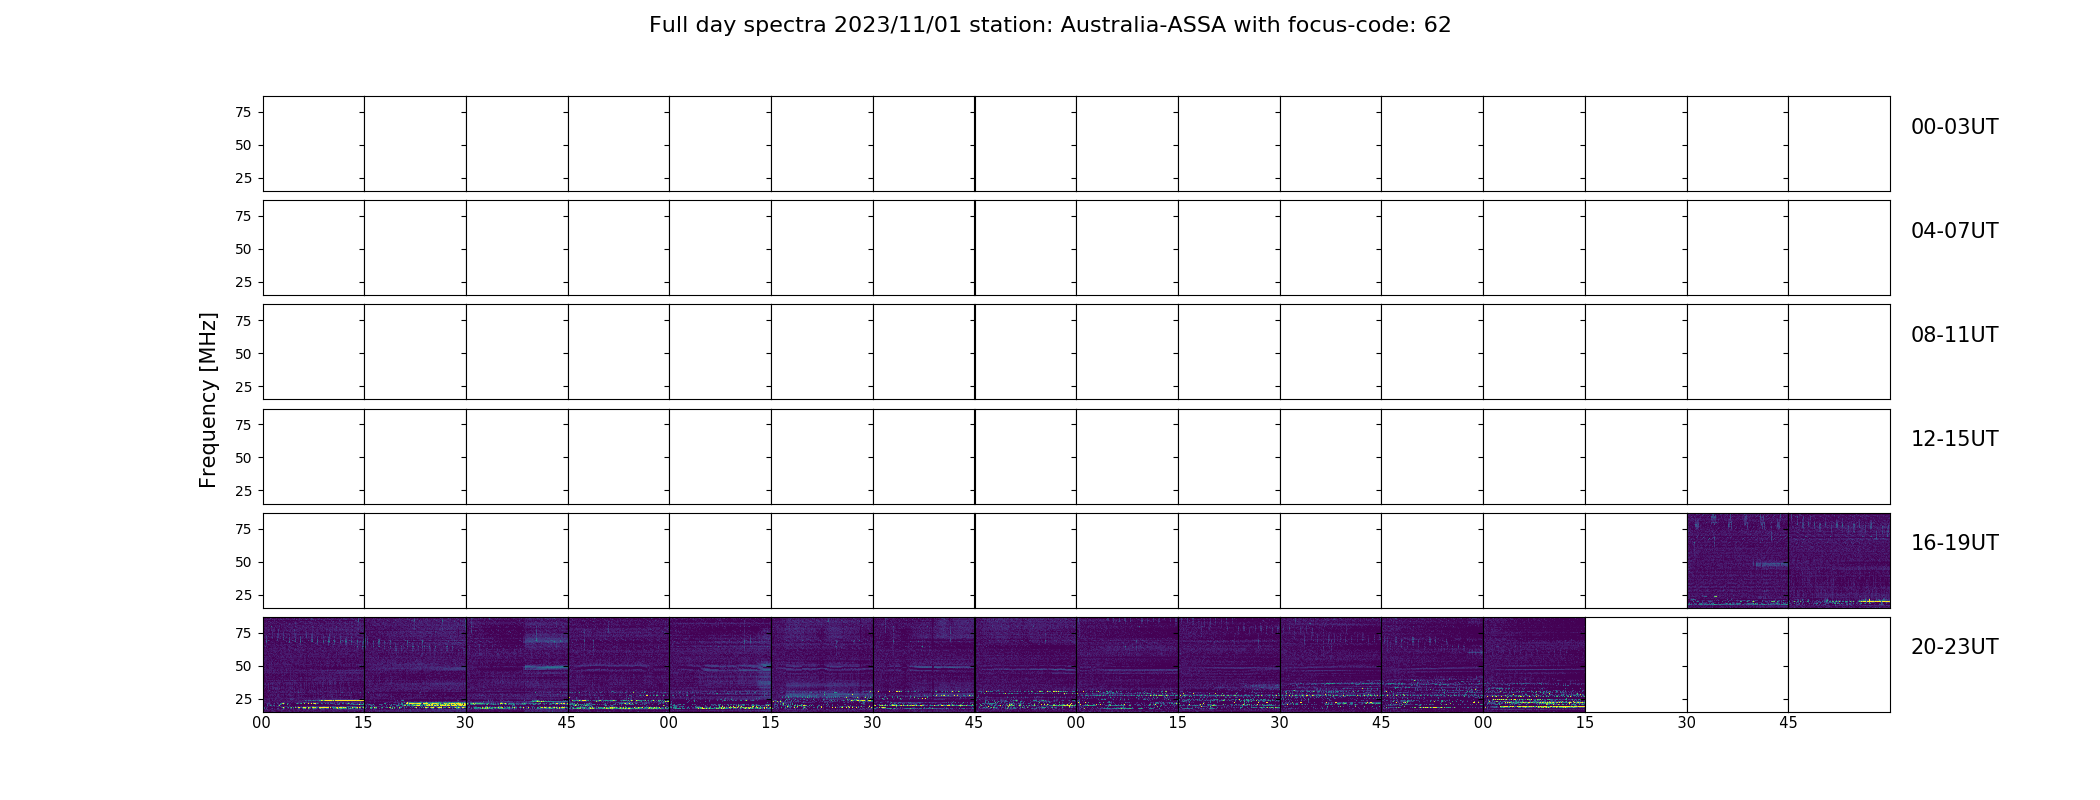Select the '08-11UT' row label
The image size is (2100, 800).
(1954, 335)
